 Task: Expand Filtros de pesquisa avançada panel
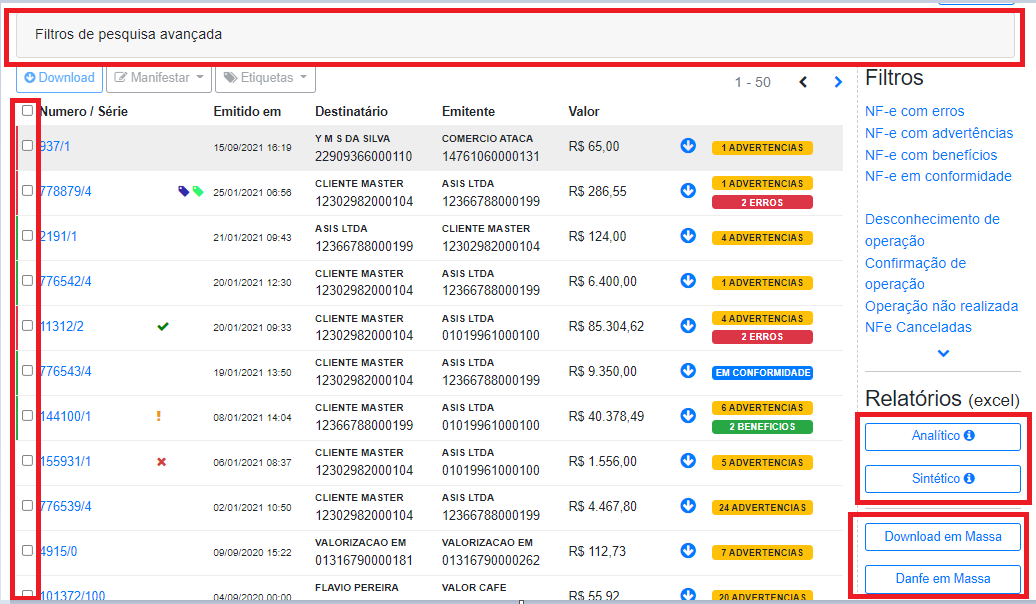coord(515,35)
